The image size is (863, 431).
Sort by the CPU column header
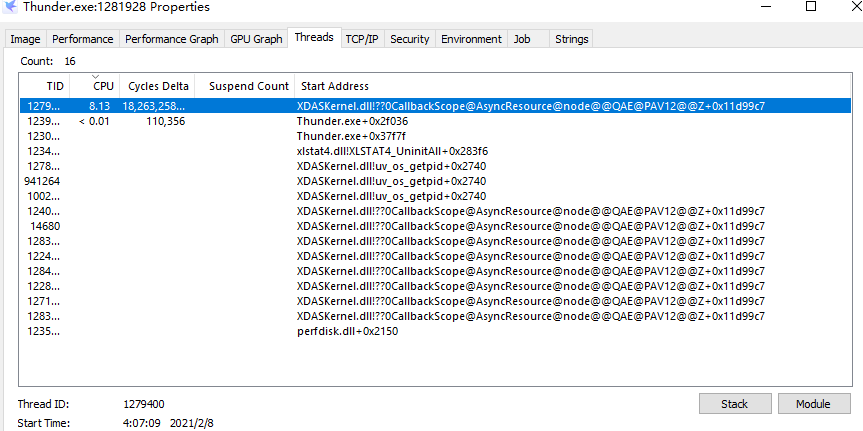[x=95, y=86]
